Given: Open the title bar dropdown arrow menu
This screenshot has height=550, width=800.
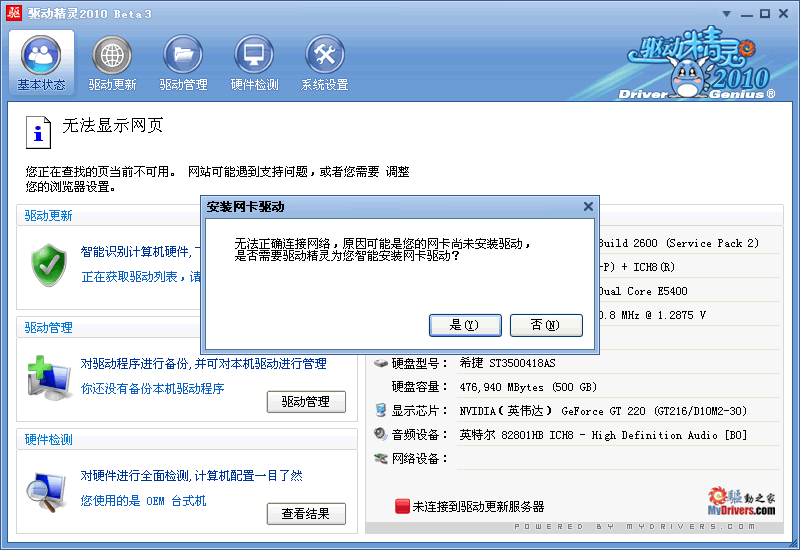Looking at the screenshot, I should click(x=727, y=14).
